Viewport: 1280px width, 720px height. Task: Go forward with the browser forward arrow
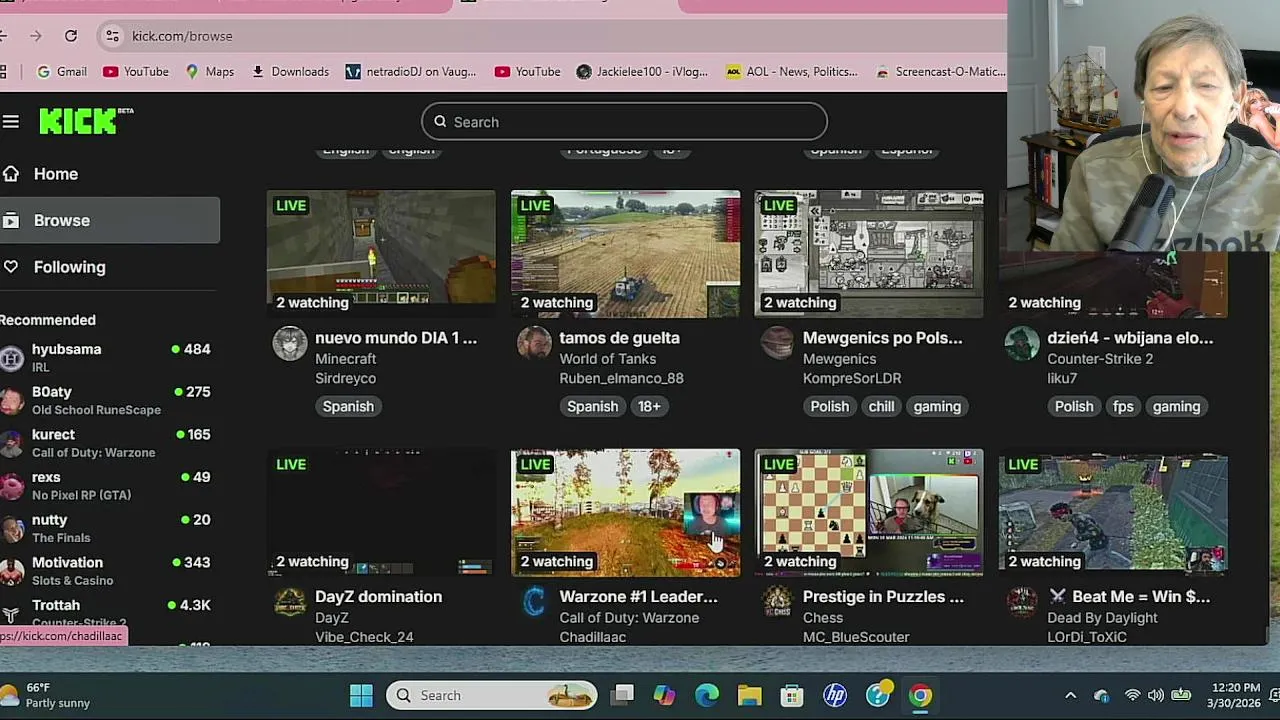(x=36, y=36)
